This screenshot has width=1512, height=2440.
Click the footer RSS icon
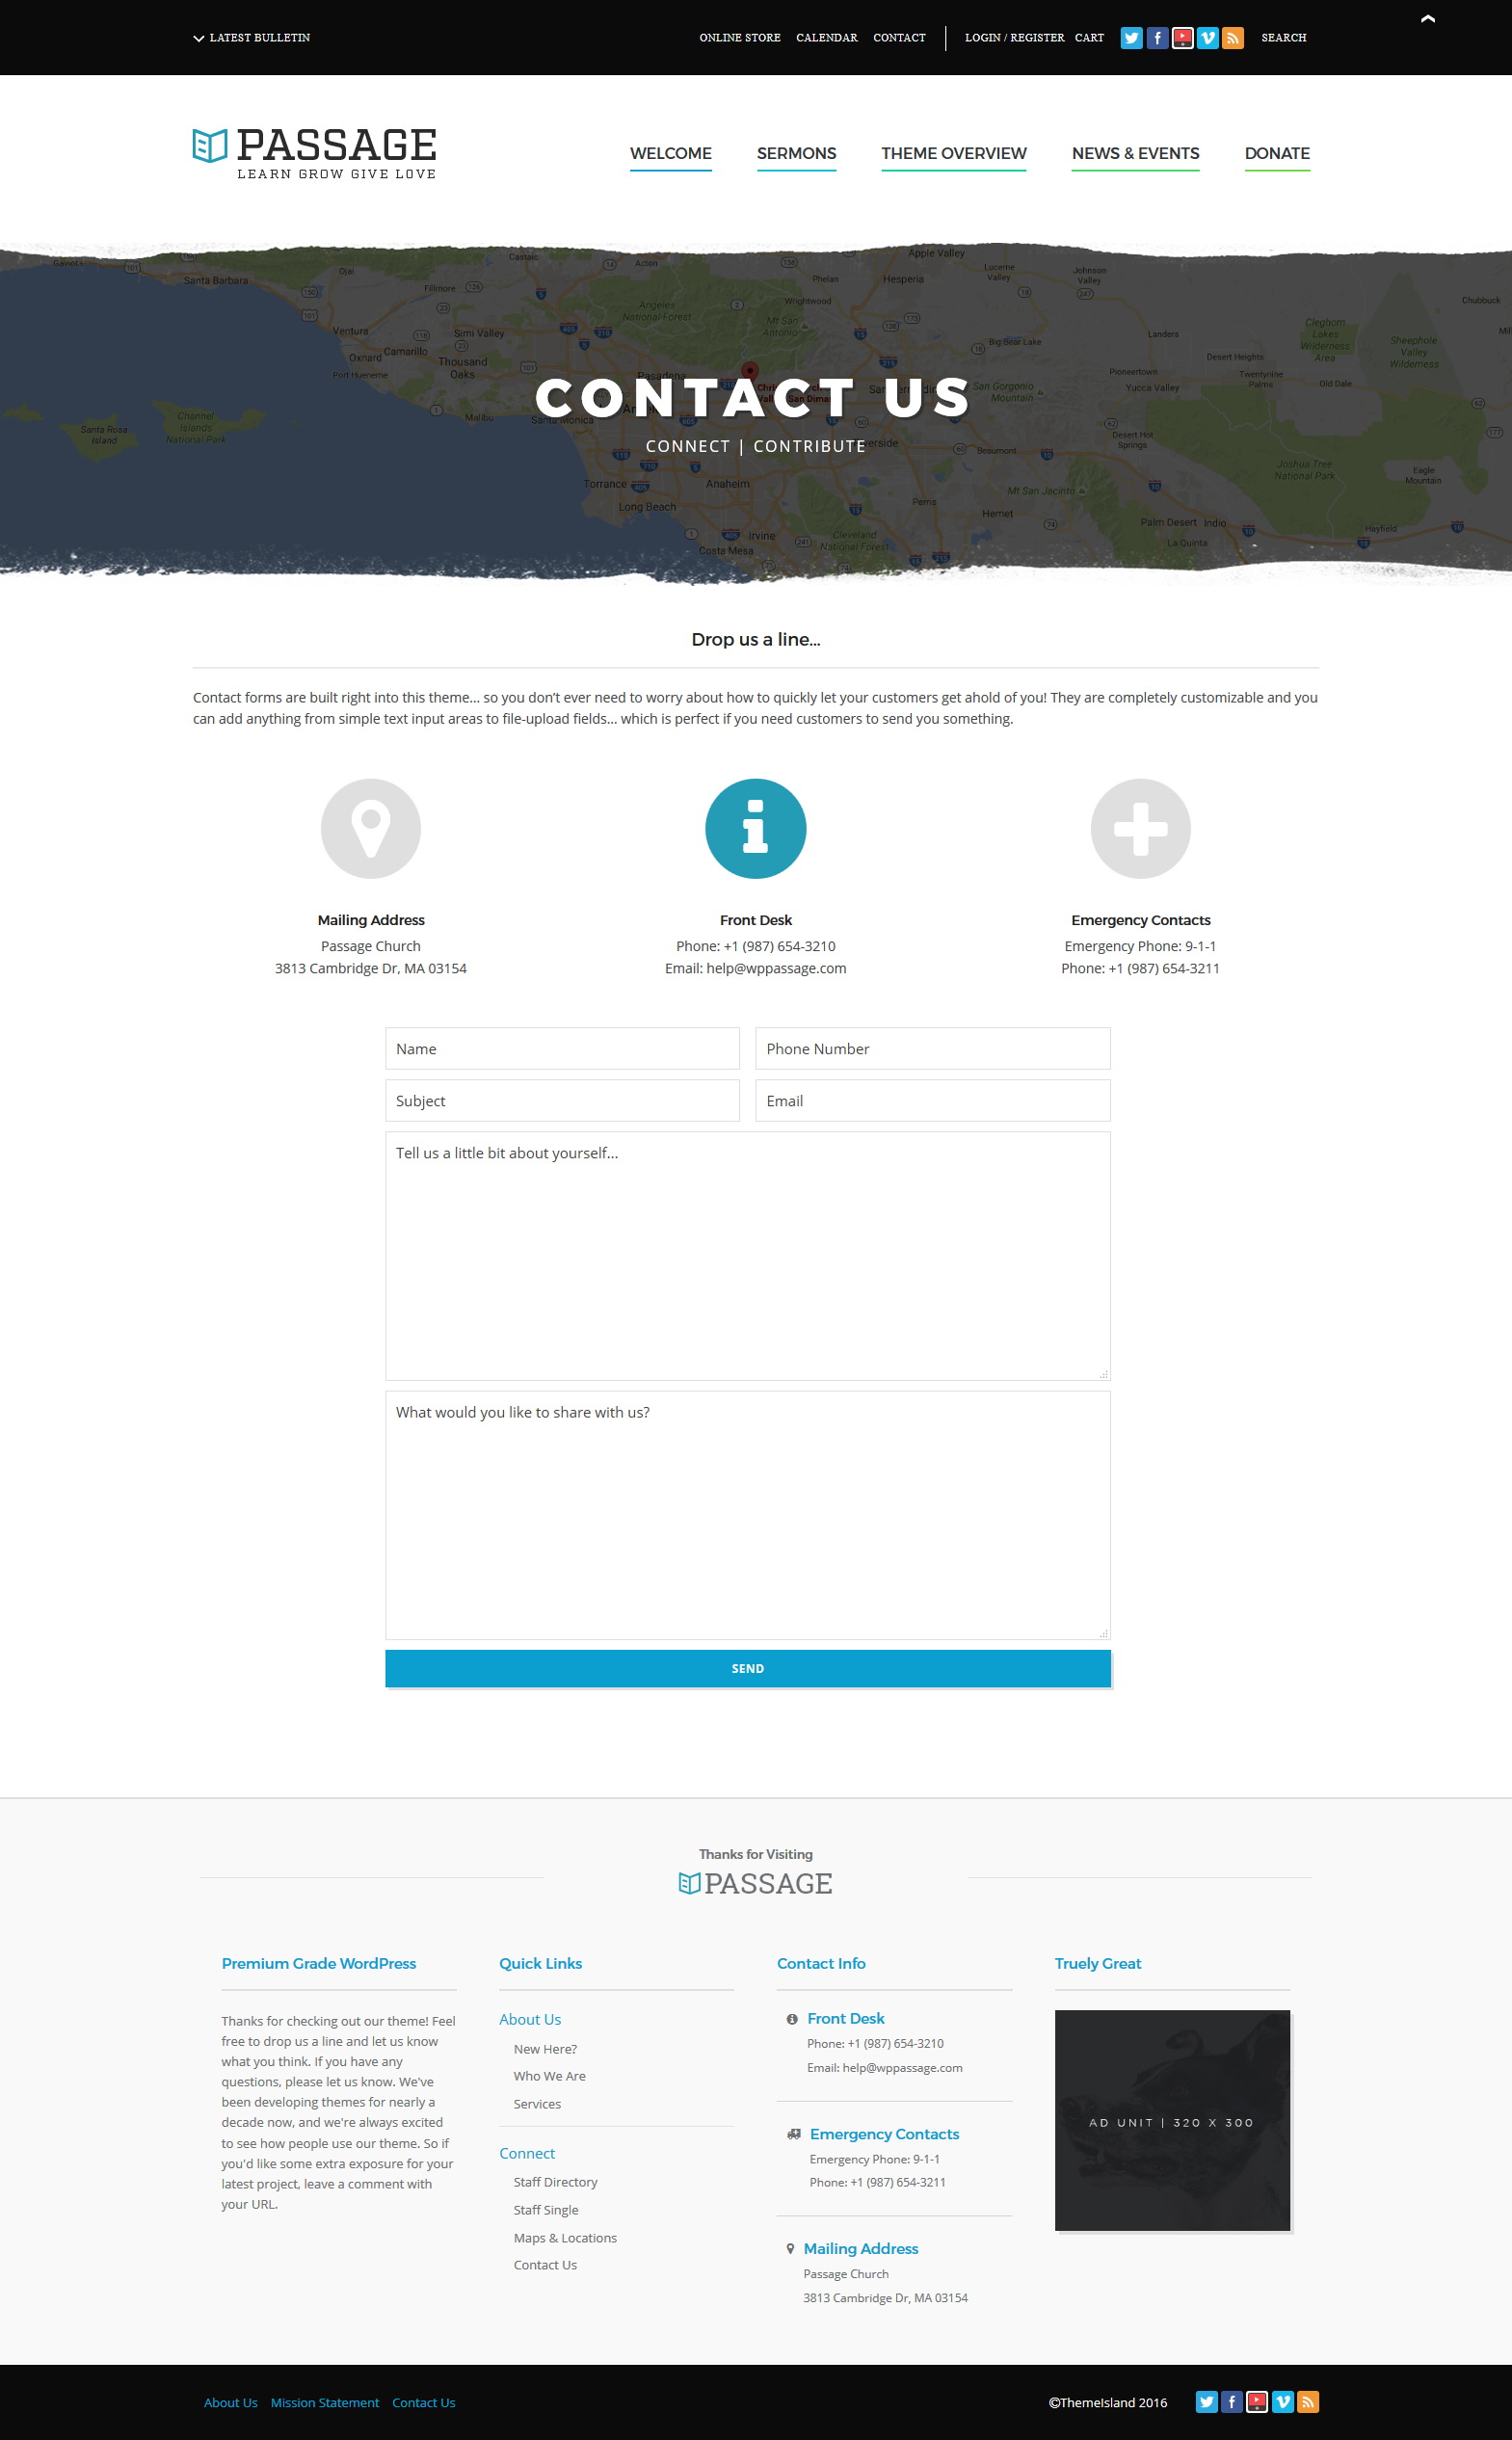[x=1308, y=2402]
